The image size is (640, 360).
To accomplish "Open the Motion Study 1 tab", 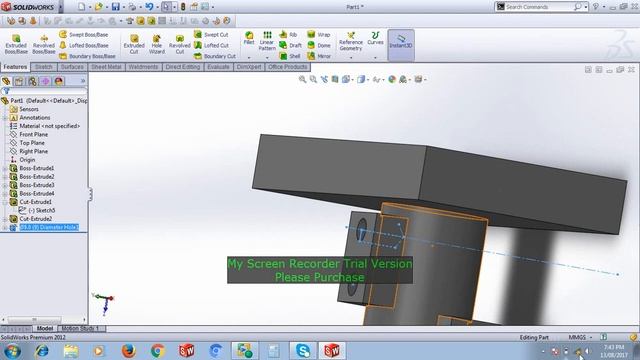I will [81, 328].
